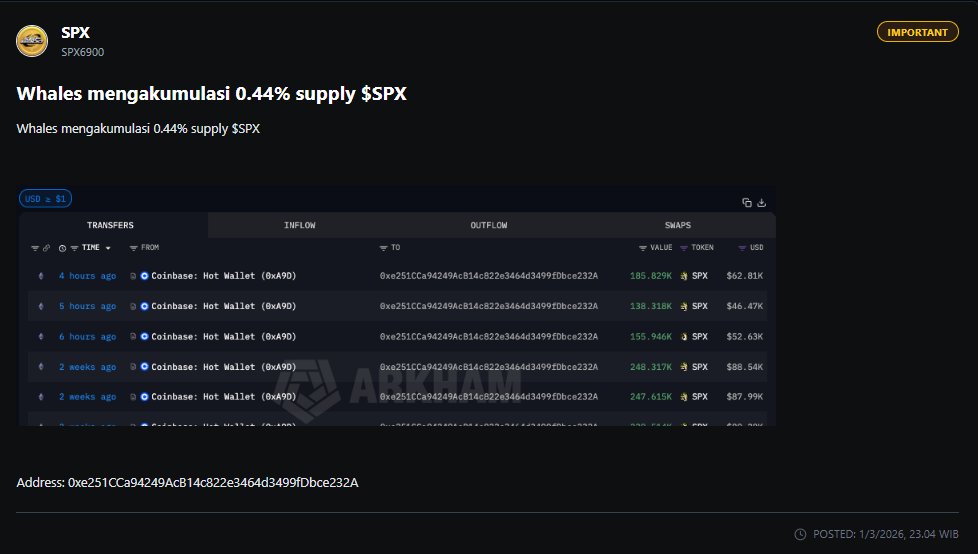Click document icon in the 6 hours ago row
Screen dimensions: 978x554
(x=133, y=336)
